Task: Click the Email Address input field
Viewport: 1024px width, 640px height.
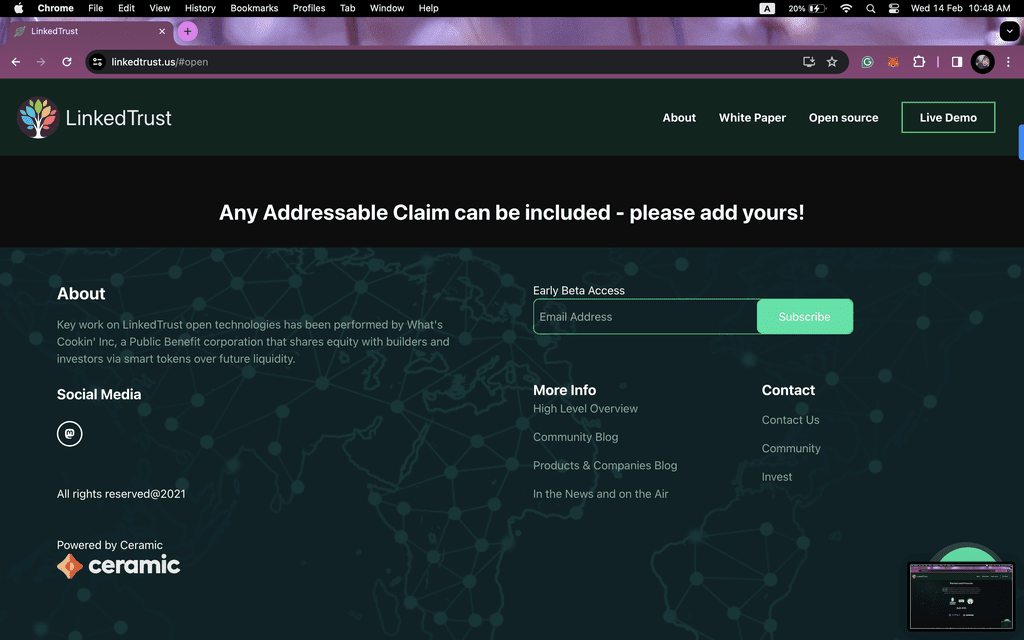Action: click(x=645, y=317)
